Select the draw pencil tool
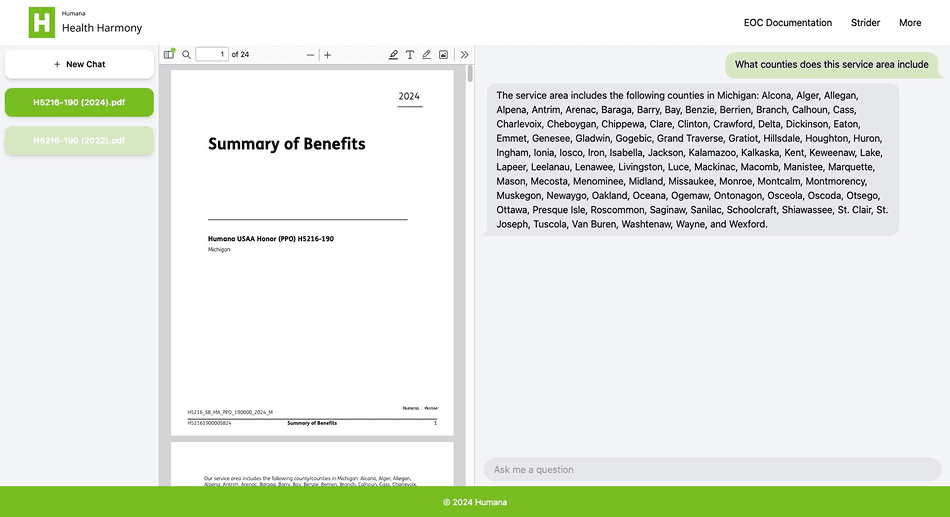950x517 pixels. tap(427, 55)
